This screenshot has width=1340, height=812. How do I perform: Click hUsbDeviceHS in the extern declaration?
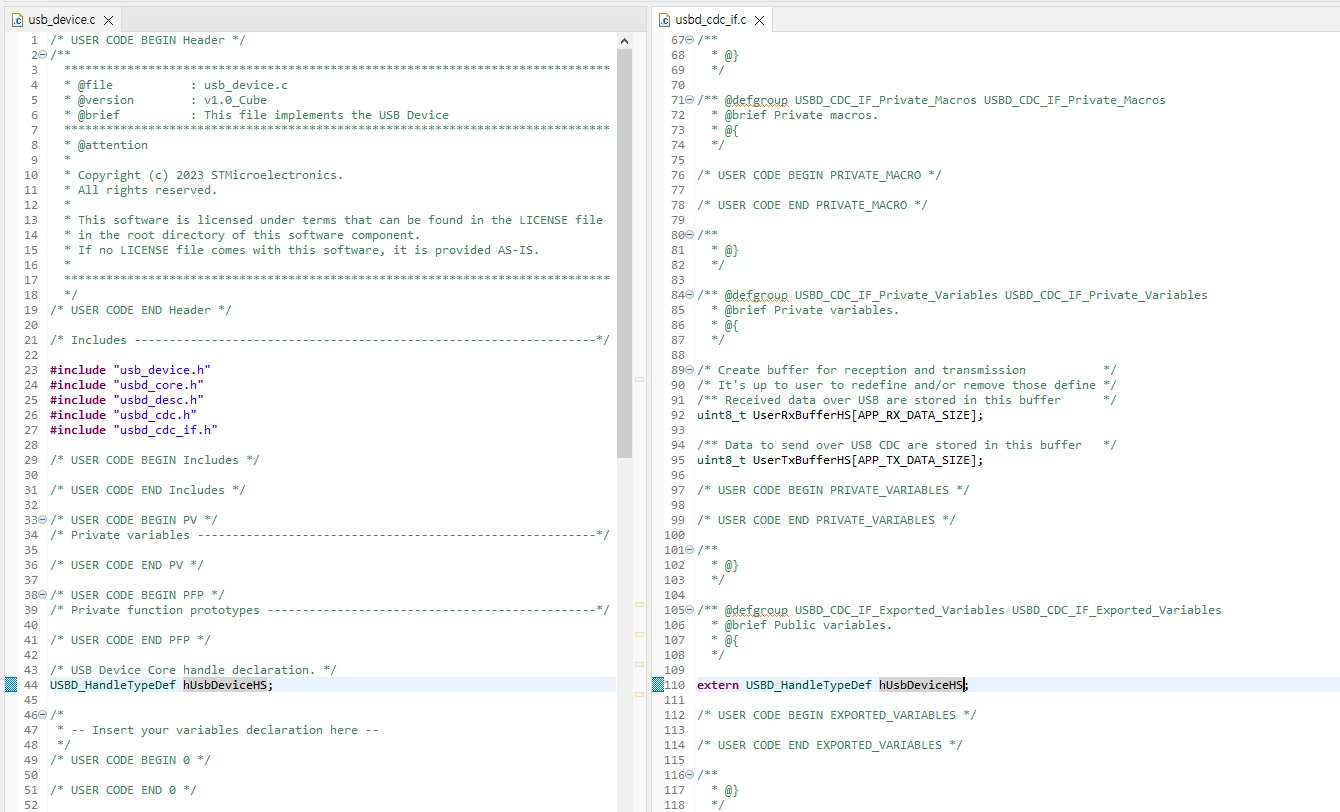point(922,685)
